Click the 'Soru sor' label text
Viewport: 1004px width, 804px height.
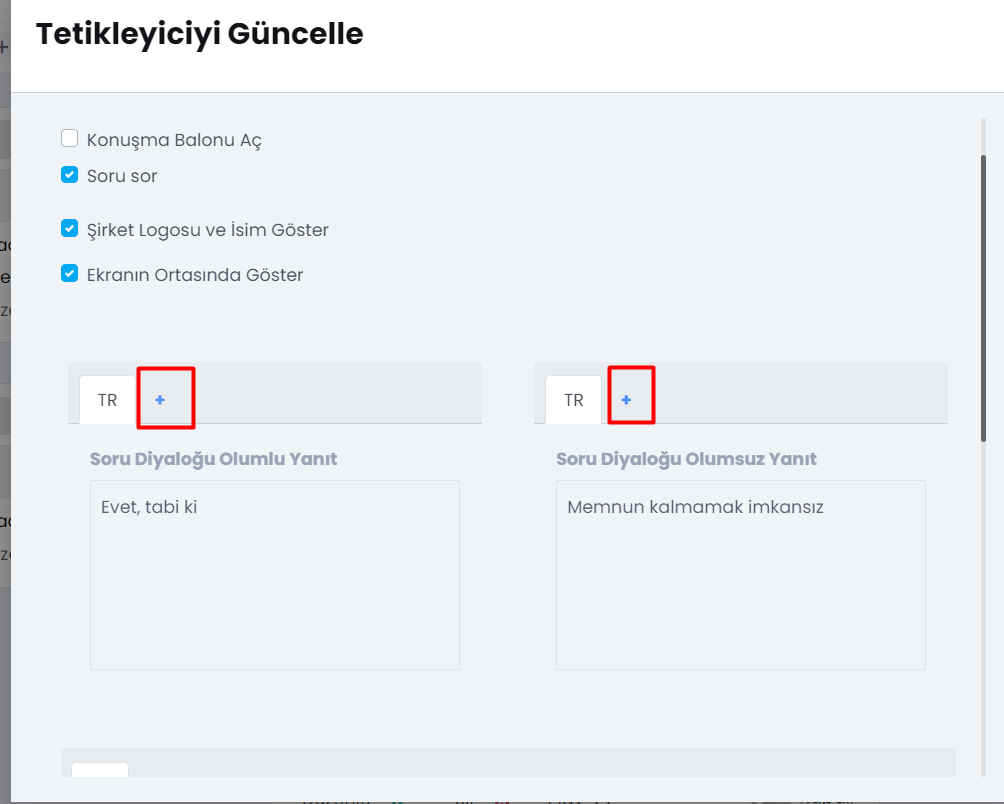click(x=122, y=176)
